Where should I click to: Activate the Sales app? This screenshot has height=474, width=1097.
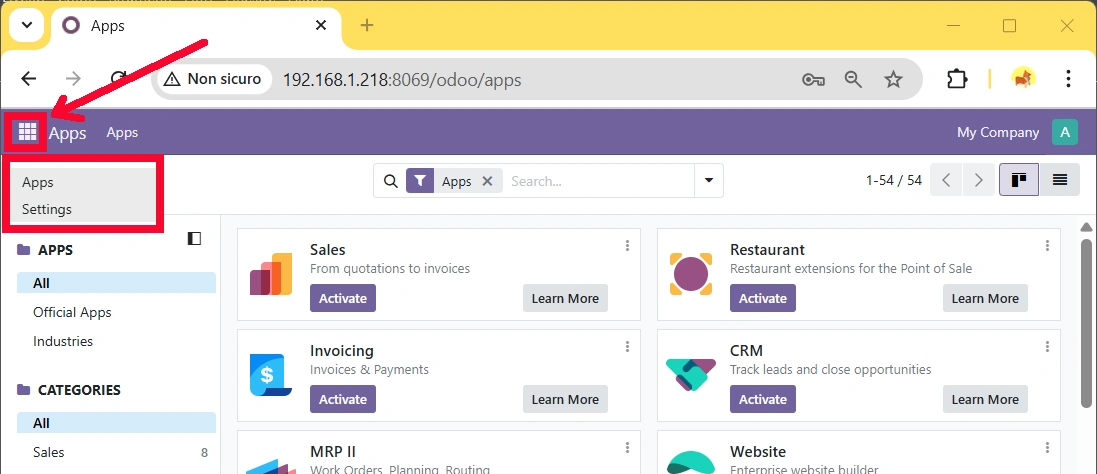pyautogui.click(x=343, y=298)
